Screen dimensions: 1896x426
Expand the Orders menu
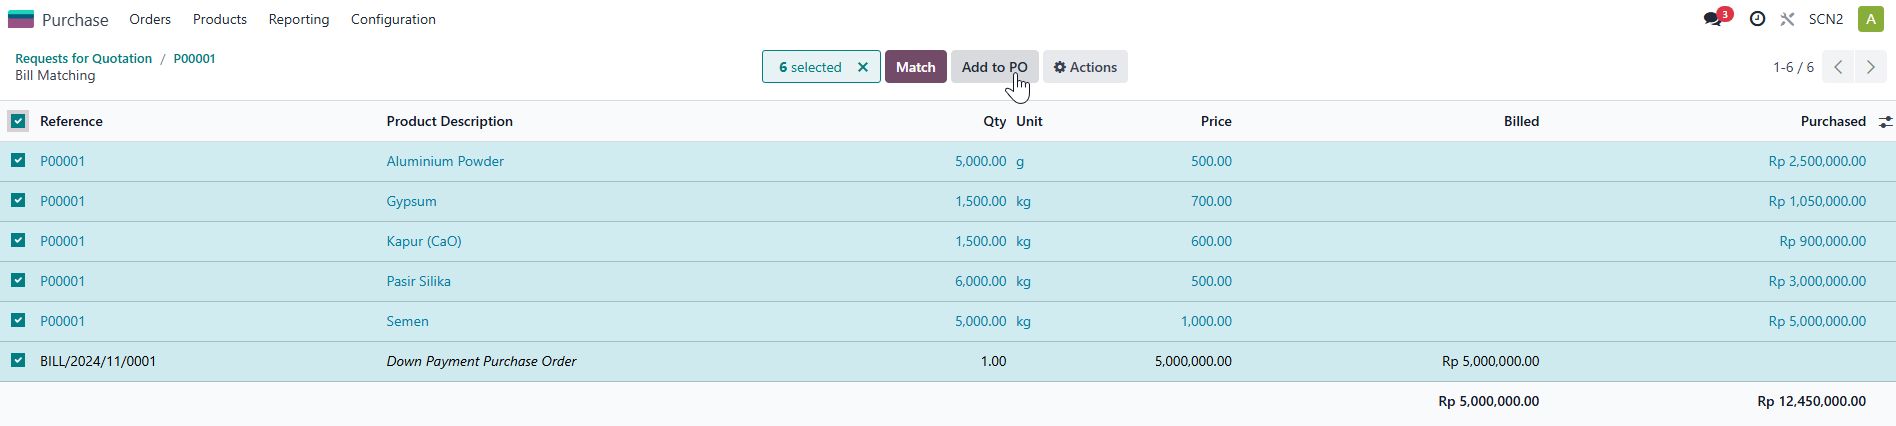[x=150, y=19]
